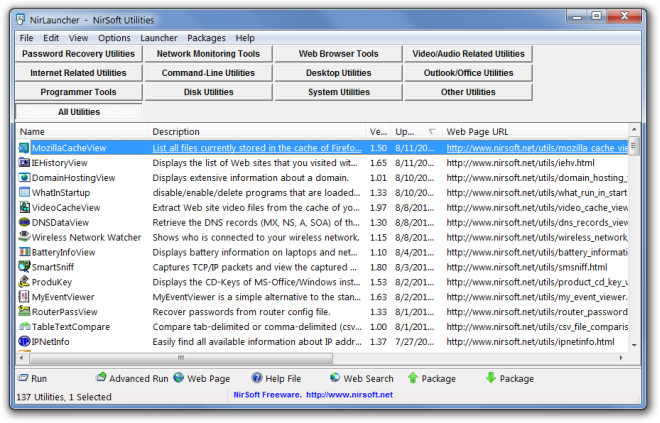Click the RouterPassView row icon

24,311
